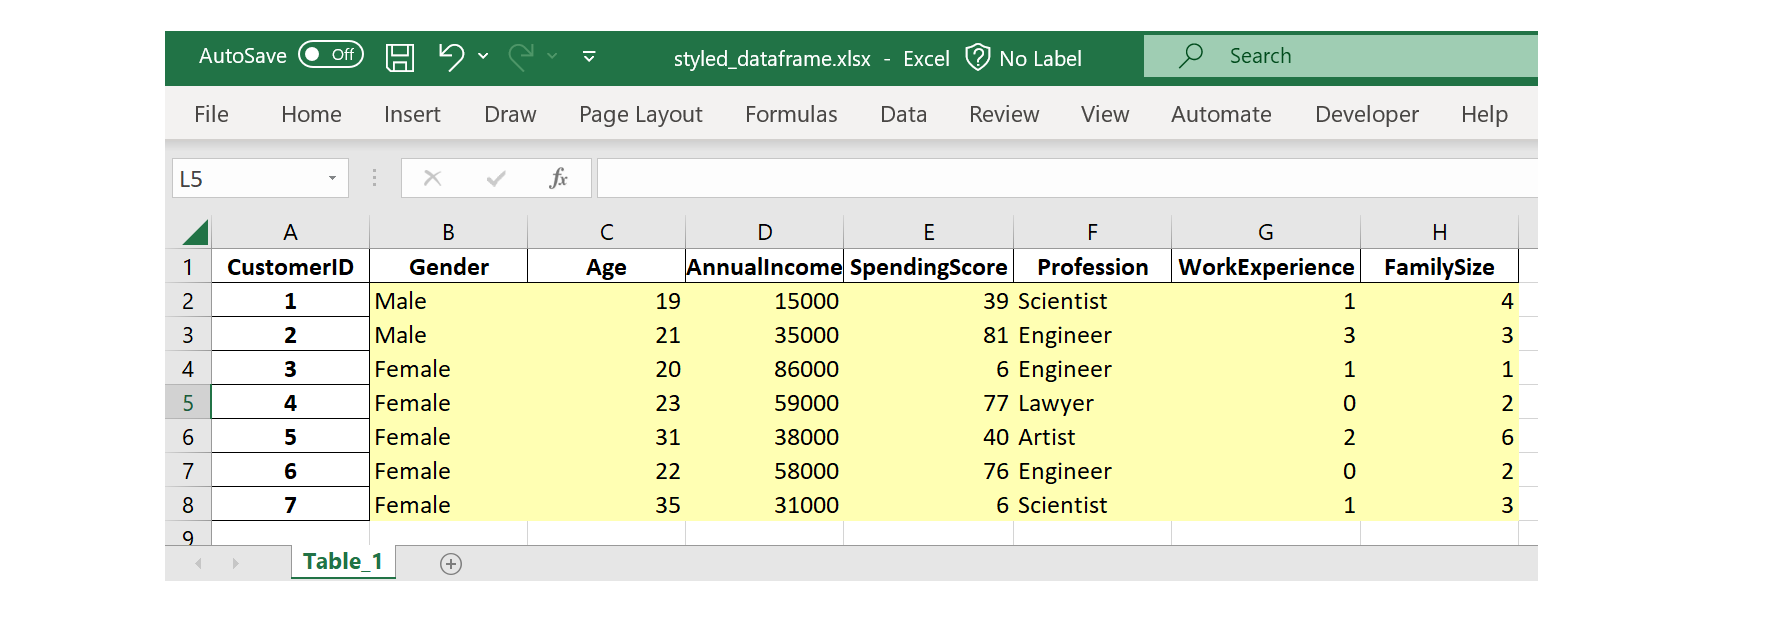Click the Select All corner triangle
The width and height of the screenshot is (1776, 624).
point(195,232)
